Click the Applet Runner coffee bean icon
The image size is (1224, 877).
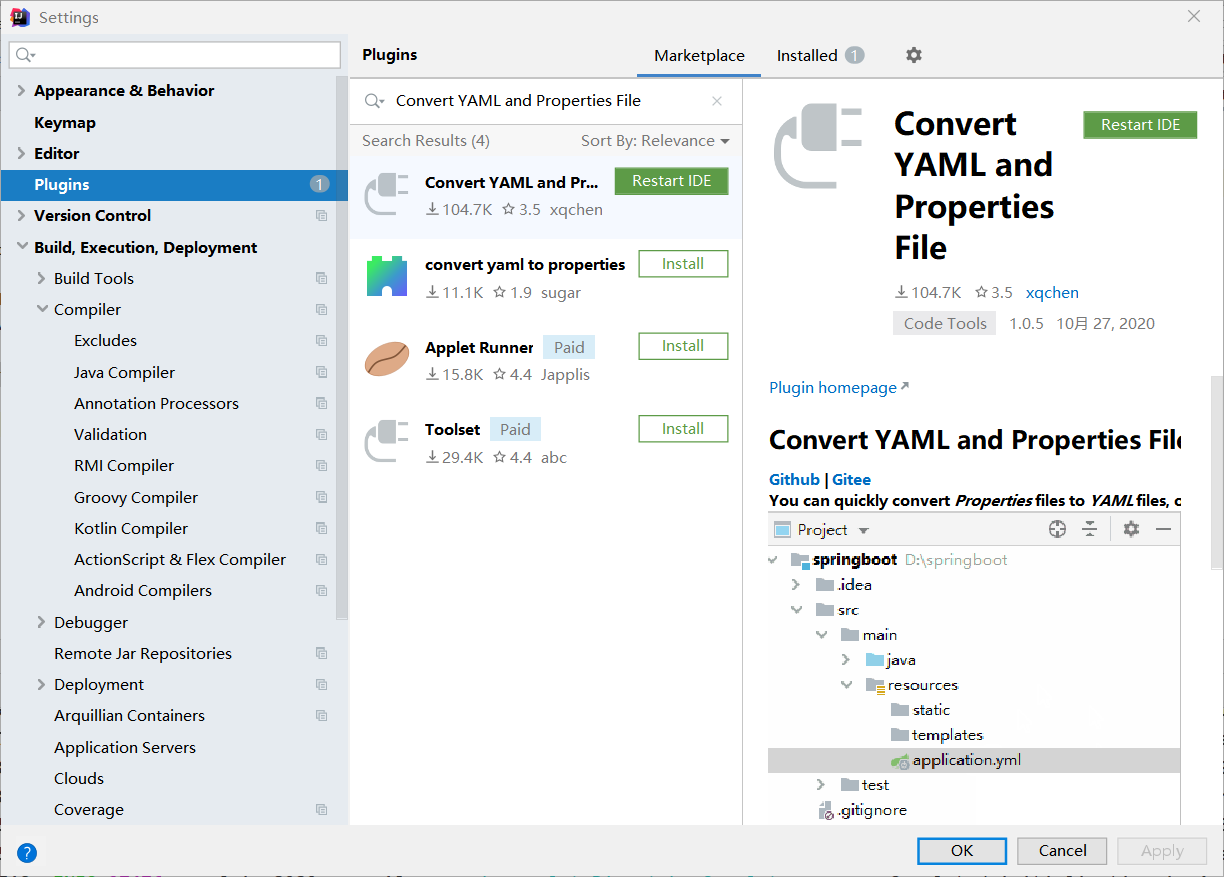387,359
